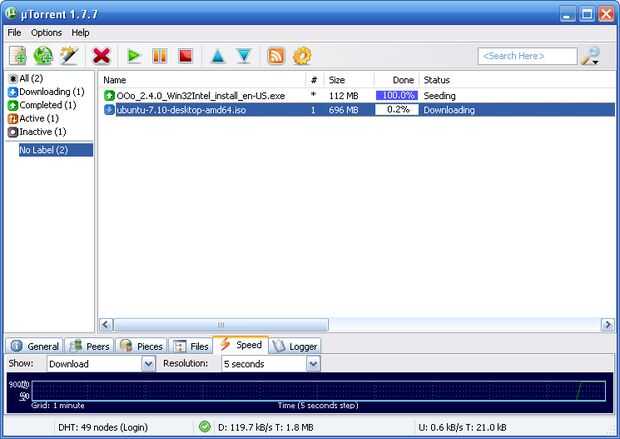This screenshot has width=620, height=439.
Task: Click the blue downloading icon of ubuntu torrent
Action: pos(109,110)
